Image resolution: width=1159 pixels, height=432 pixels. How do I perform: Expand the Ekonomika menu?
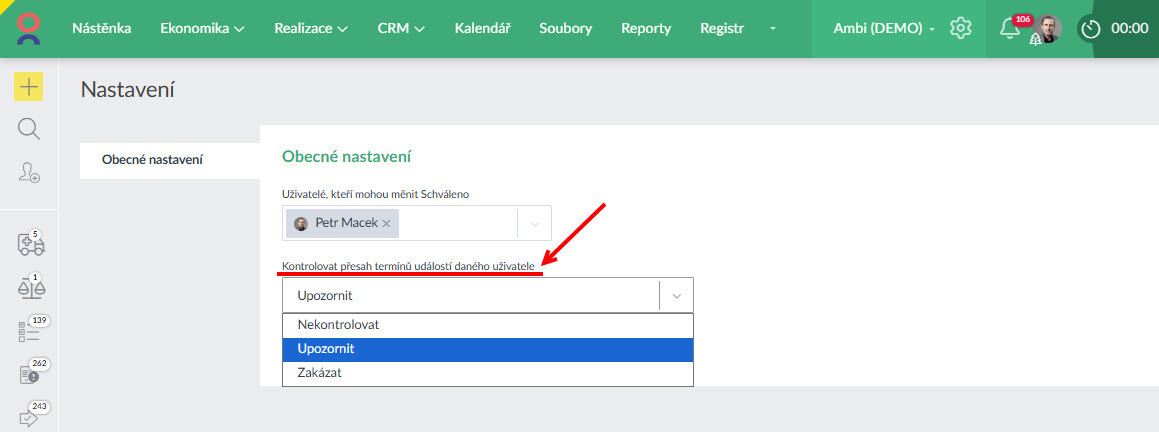pyautogui.click(x=202, y=28)
